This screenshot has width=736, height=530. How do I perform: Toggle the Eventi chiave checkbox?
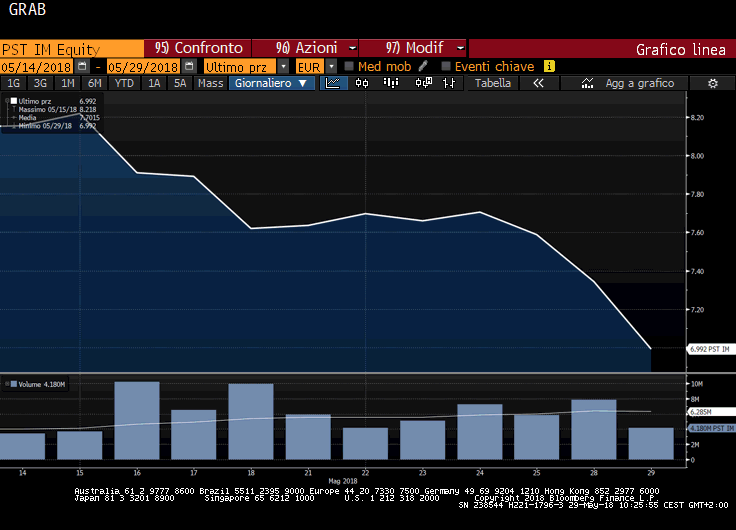pos(445,66)
